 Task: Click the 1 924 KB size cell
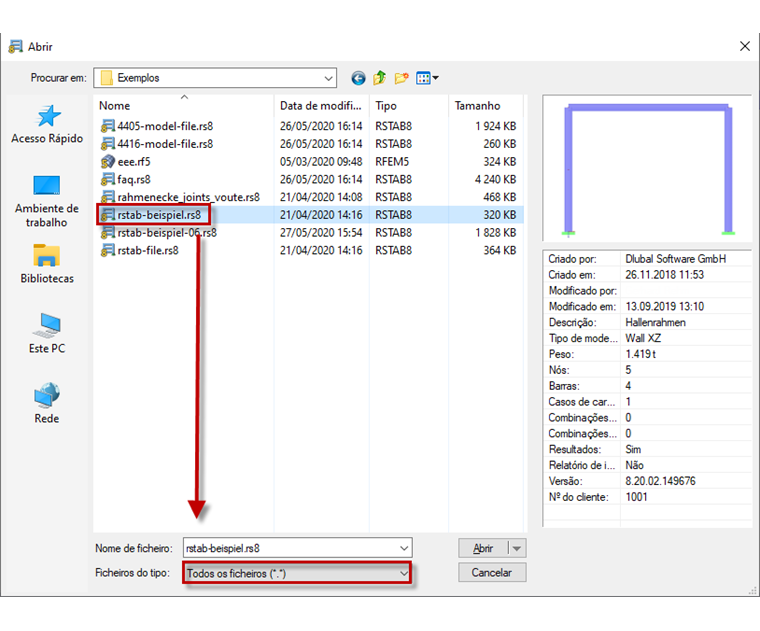[496, 126]
